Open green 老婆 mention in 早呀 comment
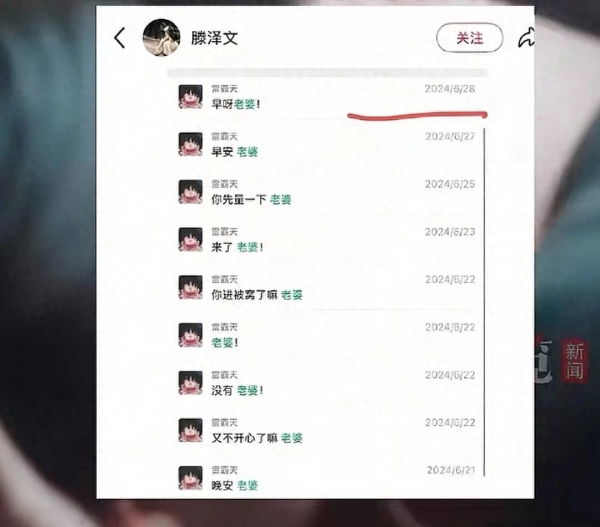This screenshot has height=527, width=600. 245,104
